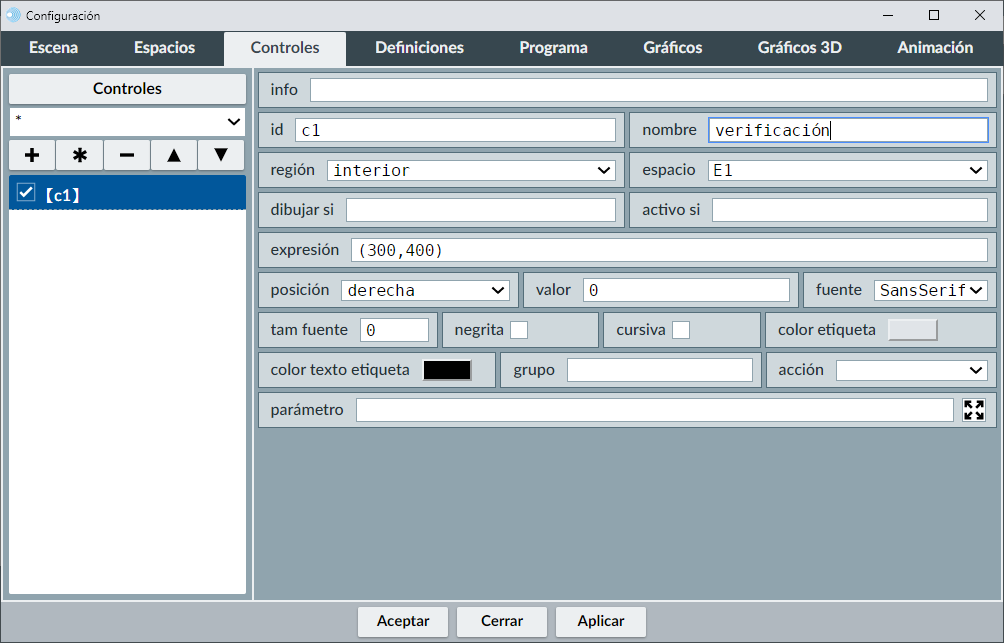Move control c1 down with arrow
This screenshot has height=643, width=1004.
(x=221, y=155)
